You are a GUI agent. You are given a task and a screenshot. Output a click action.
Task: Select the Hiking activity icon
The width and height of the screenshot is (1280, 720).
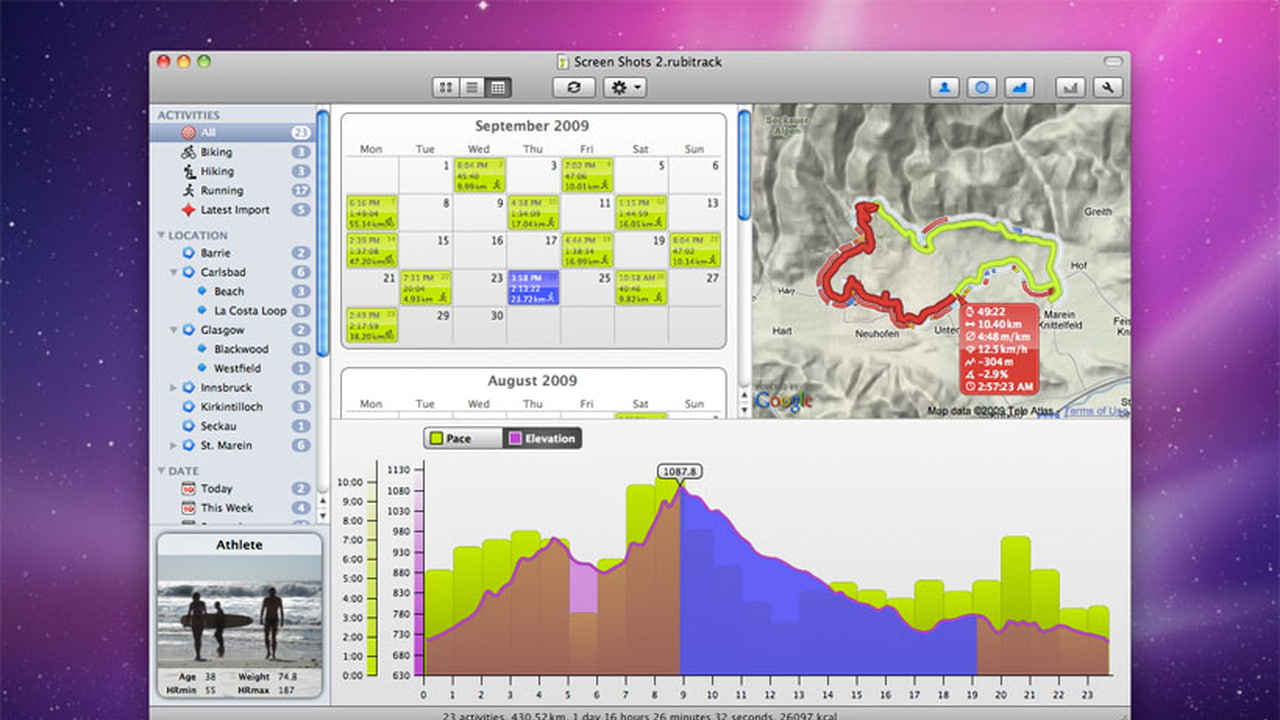point(188,171)
